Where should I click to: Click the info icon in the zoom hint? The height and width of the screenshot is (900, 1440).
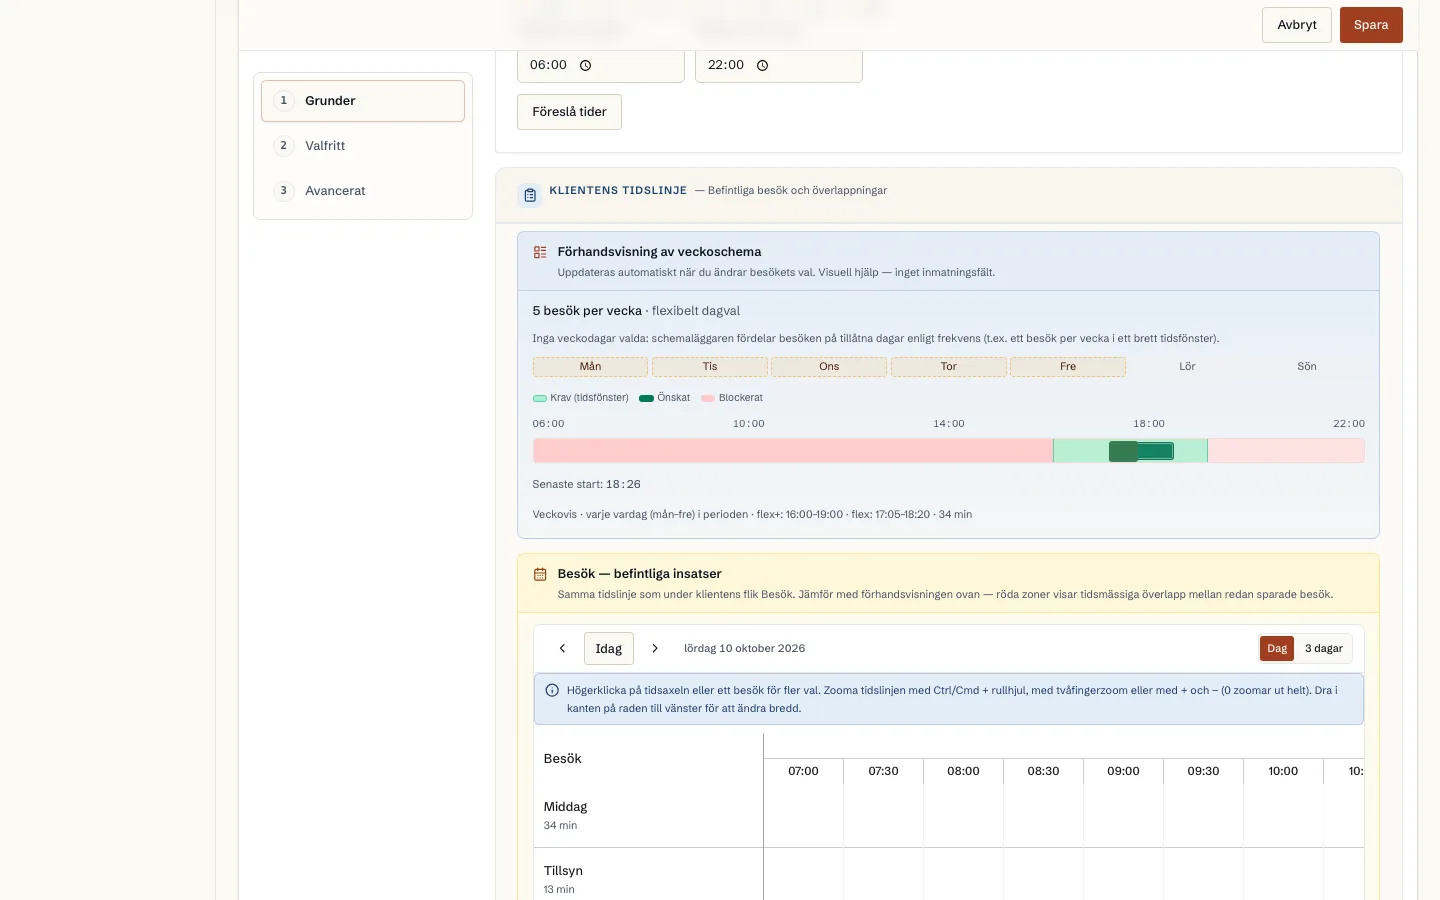(x=552, y=690)
